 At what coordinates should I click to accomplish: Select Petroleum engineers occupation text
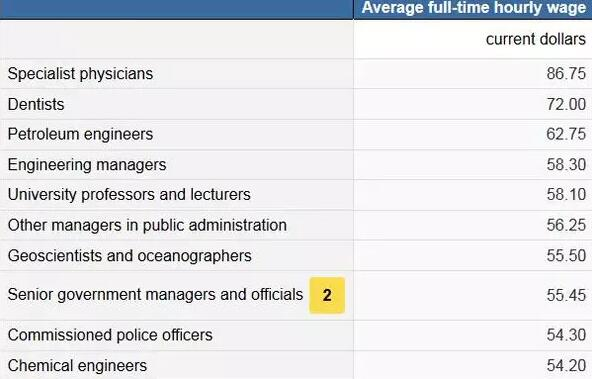pyautogui.click(x=80, y=134)
